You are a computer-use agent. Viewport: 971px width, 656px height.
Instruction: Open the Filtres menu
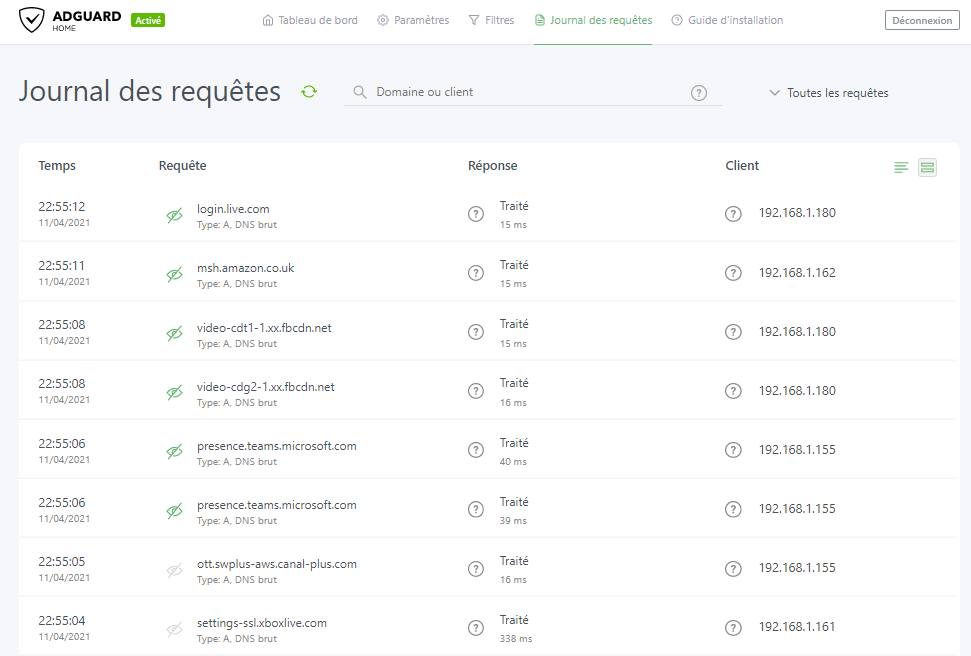coord(492,20)
